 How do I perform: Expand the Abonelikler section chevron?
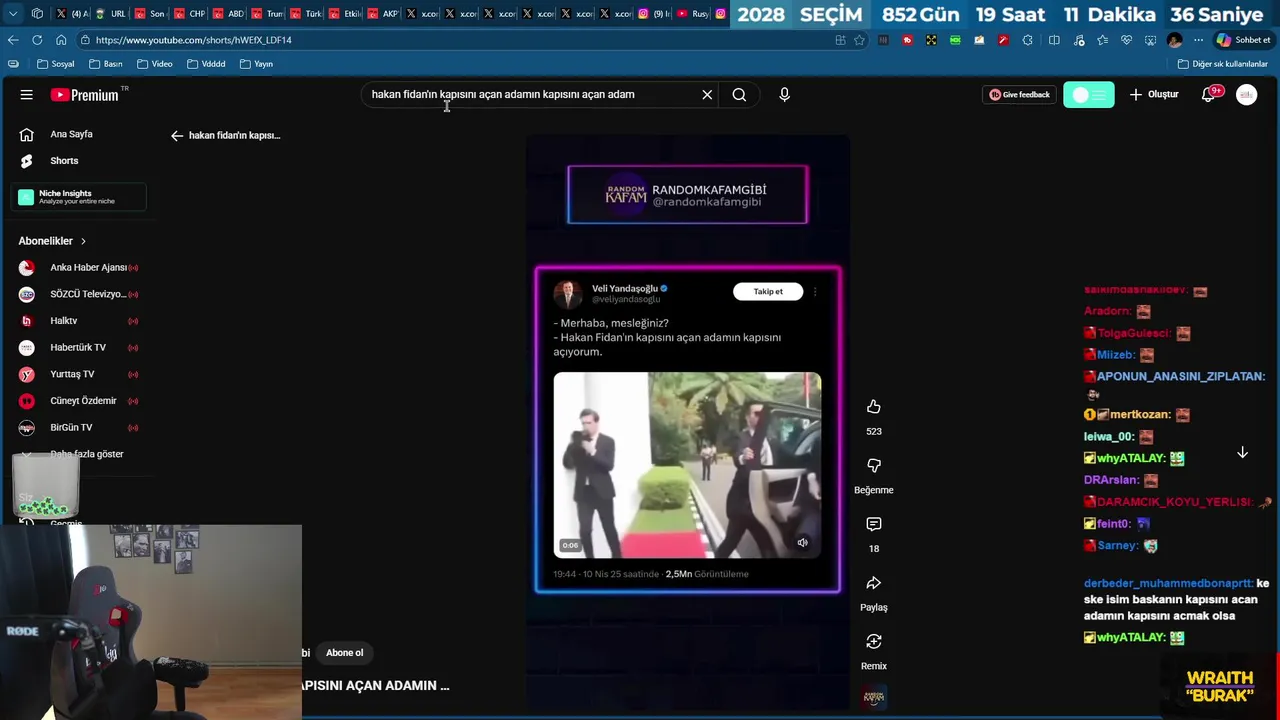(83, 241)
